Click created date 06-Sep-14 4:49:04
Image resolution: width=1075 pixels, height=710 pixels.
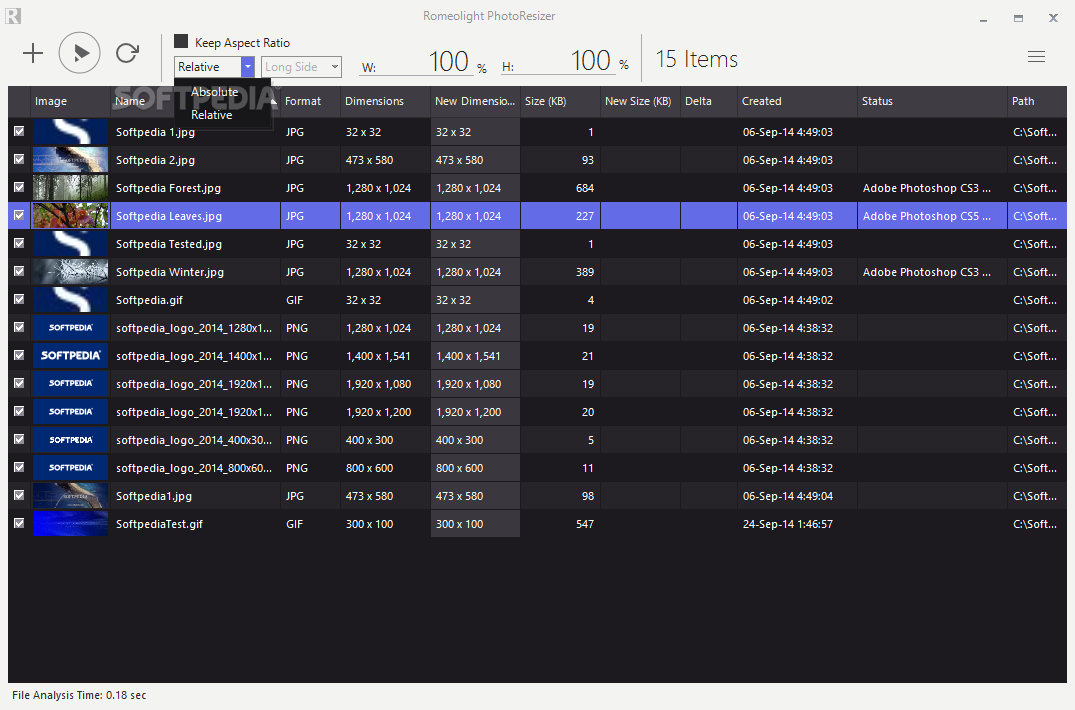pyautogui.click(x=788, y=495)
